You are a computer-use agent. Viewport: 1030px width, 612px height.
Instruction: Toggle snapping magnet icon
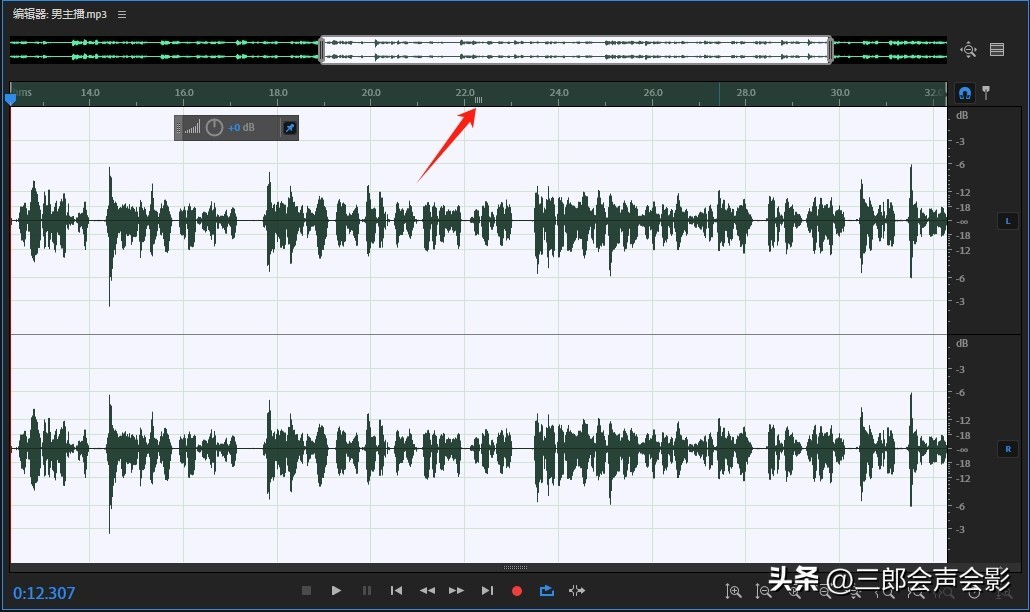click(x=964, y=92)
